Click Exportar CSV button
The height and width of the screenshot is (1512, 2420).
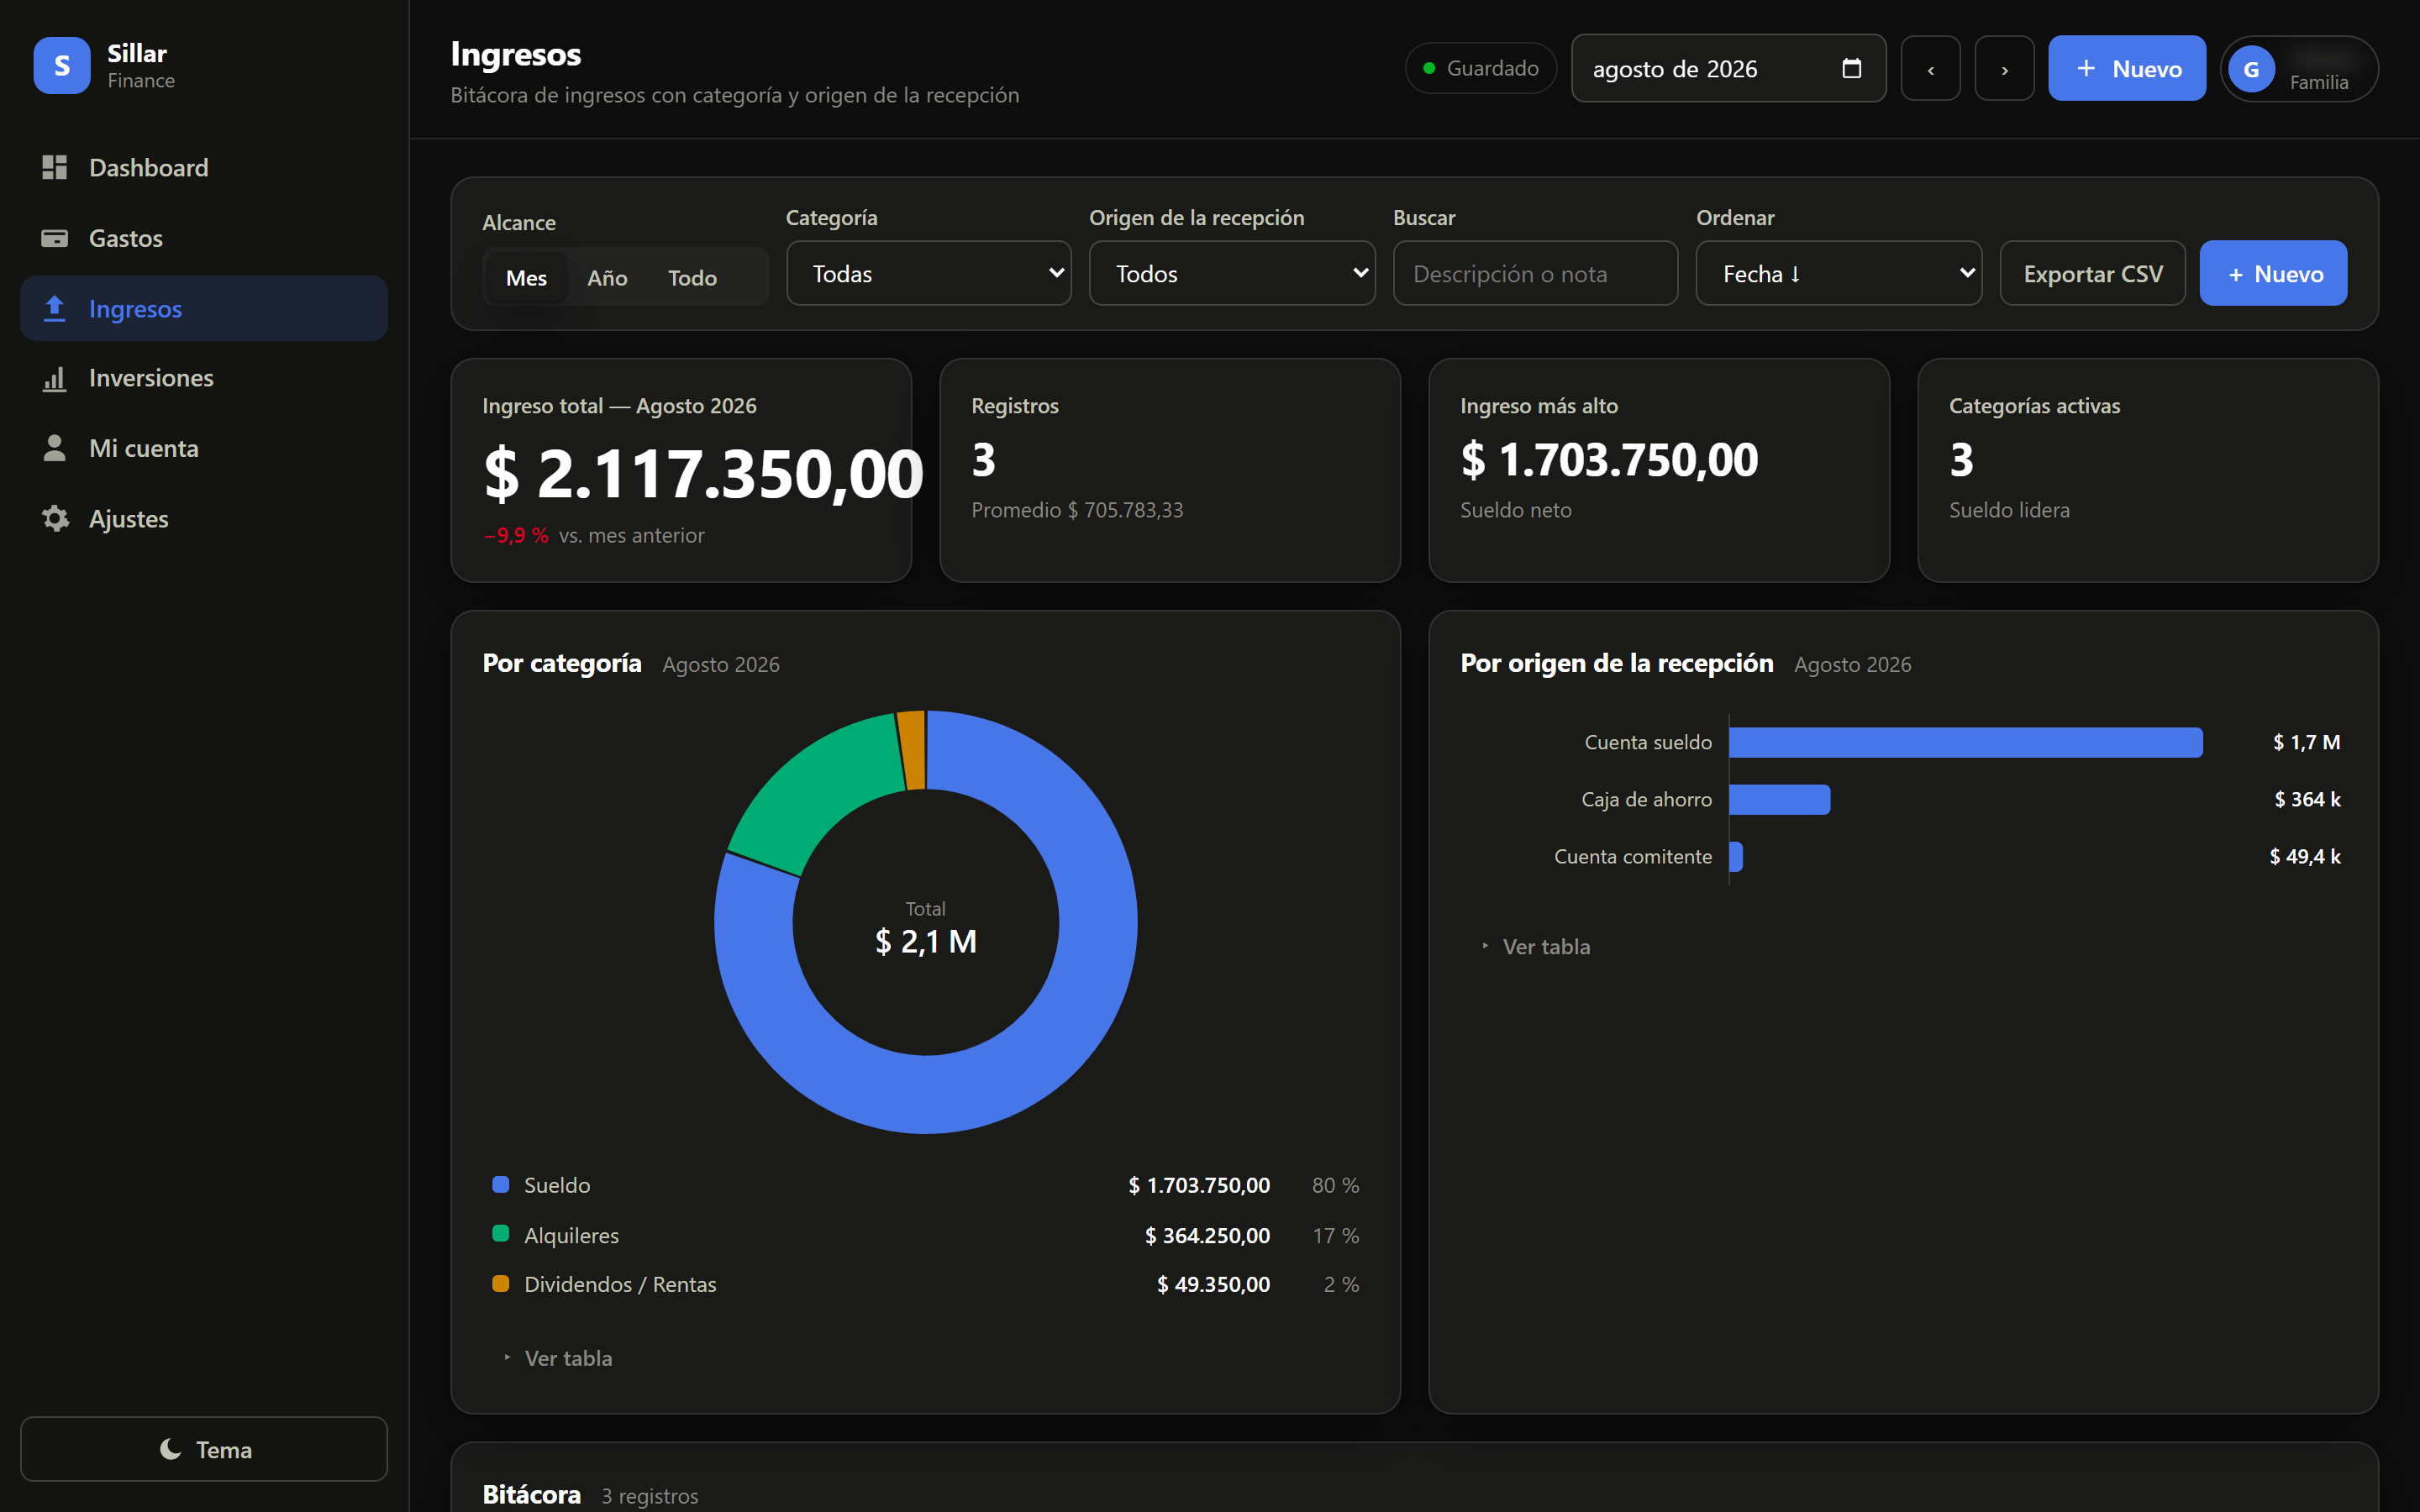pyautogui.click(x=2092, y=273)
